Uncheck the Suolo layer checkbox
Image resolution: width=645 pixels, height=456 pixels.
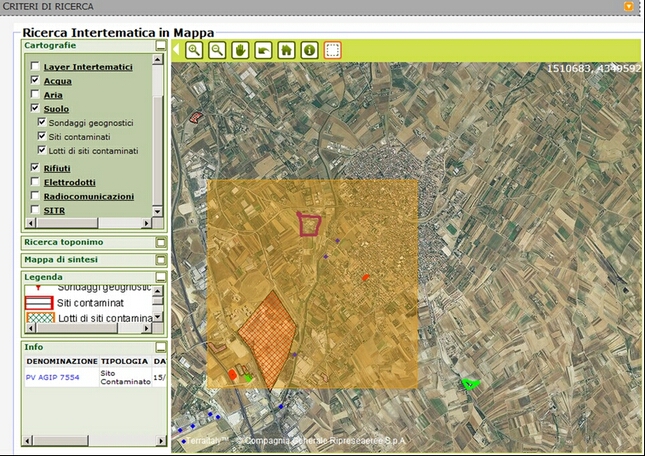click(35, 108)
